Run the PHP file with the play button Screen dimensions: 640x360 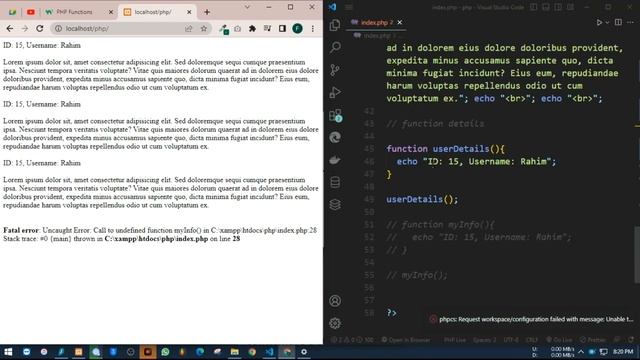(x=599, y=22)
